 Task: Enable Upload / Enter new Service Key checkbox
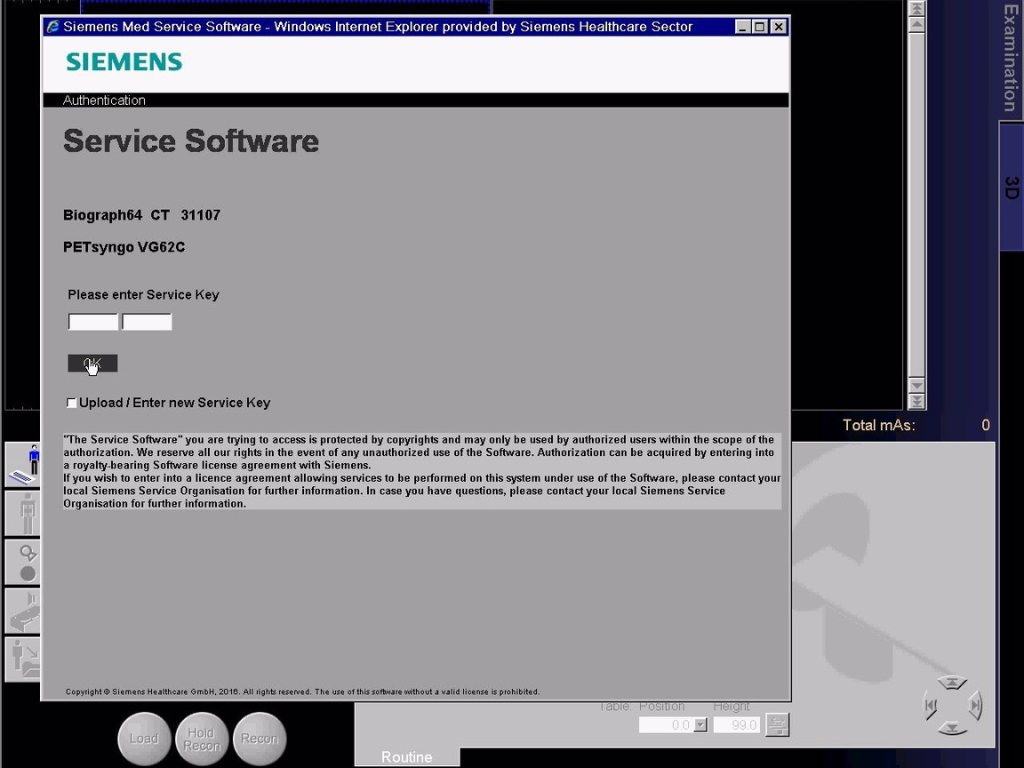point(71,403)
